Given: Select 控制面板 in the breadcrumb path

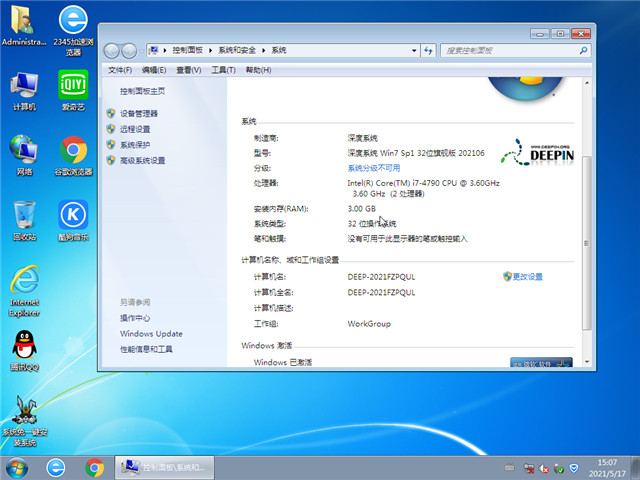Looking at the screenshot, I should (x=187, y=50).
